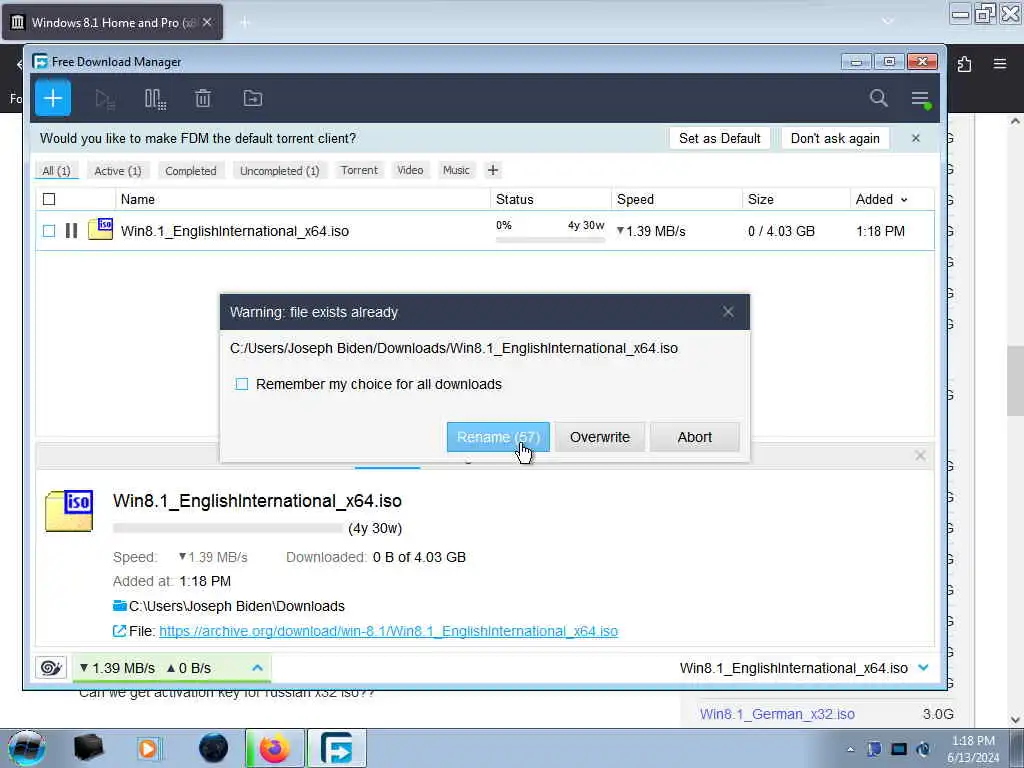Click Show Desktop strip at taskbar end
The image size is (1024, 768).
[x=1017, y=748]
